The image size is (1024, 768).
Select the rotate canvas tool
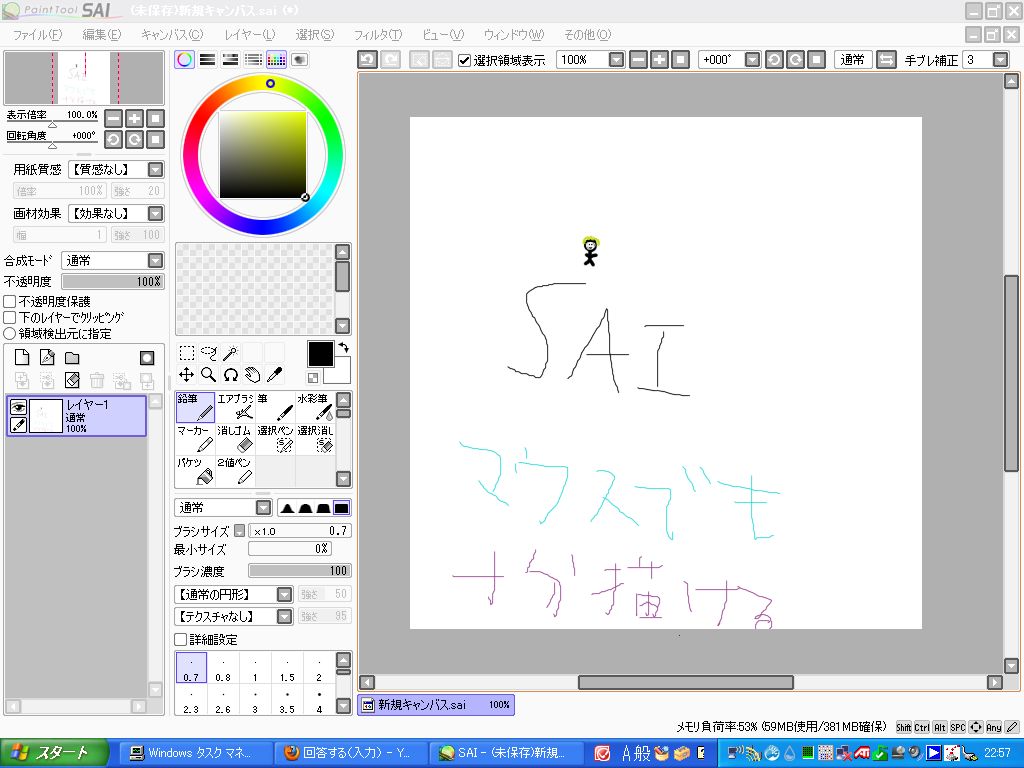point(231,375)
